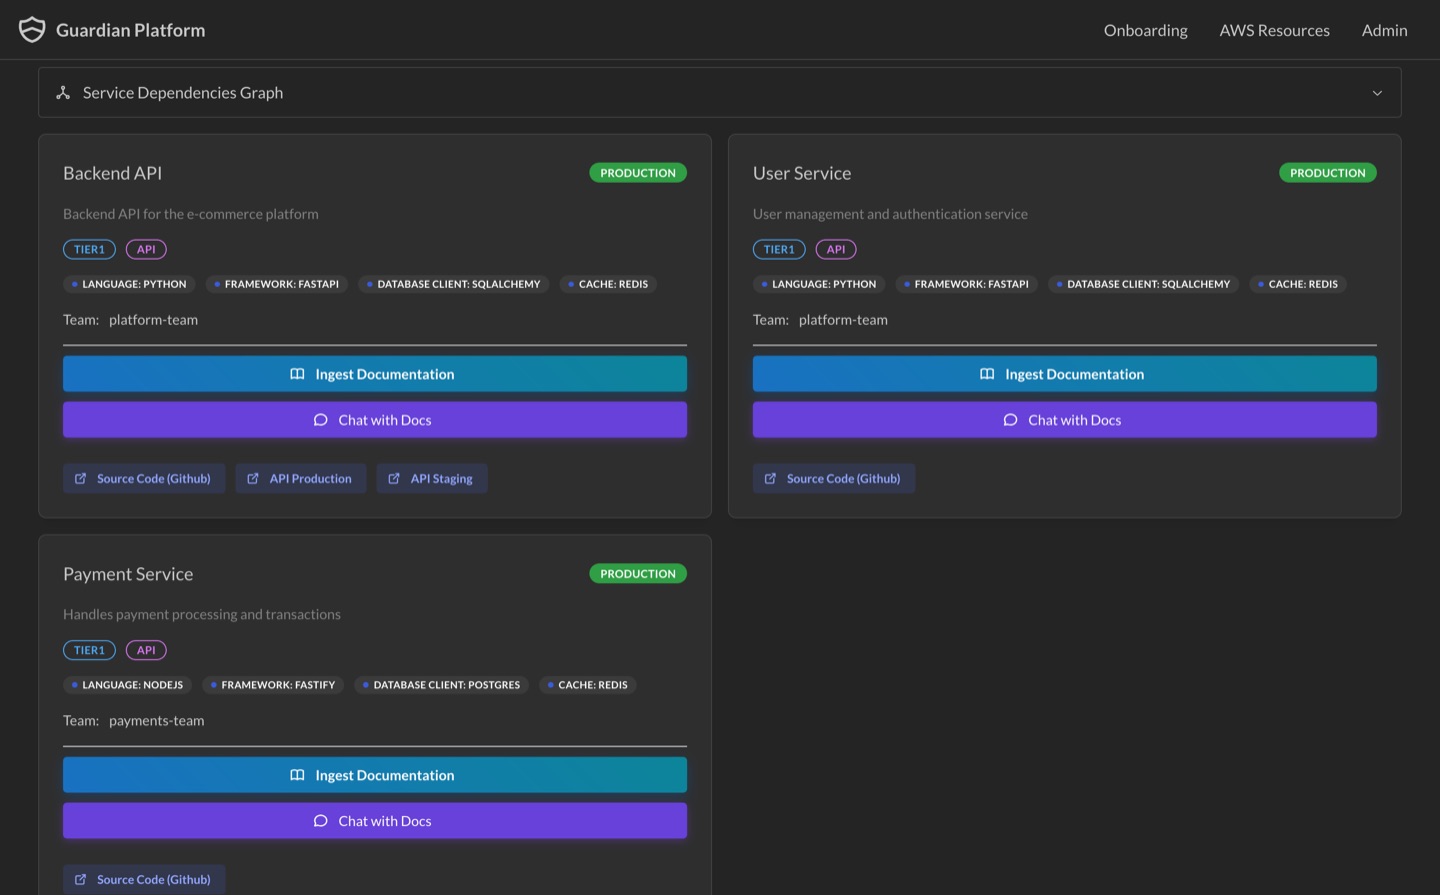Click the Backend API card title

click(112, 173)
